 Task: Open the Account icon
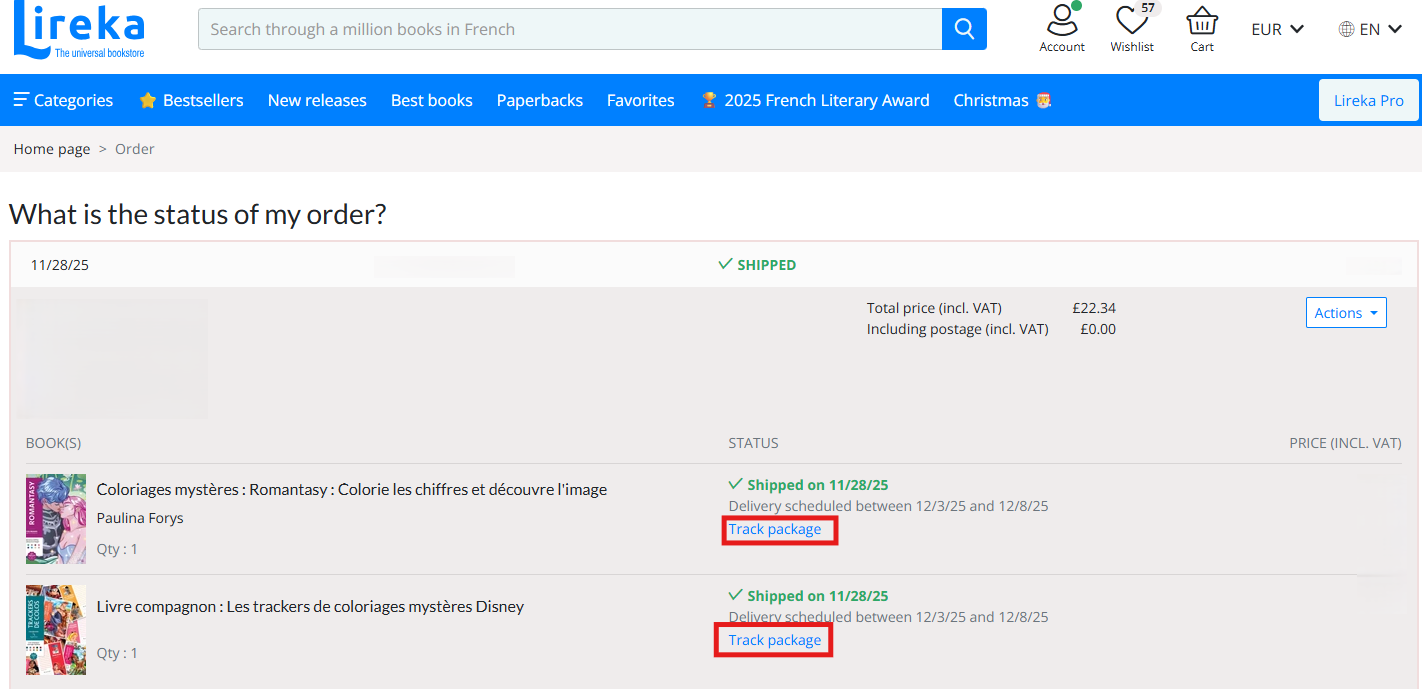tap(1061, 21)
